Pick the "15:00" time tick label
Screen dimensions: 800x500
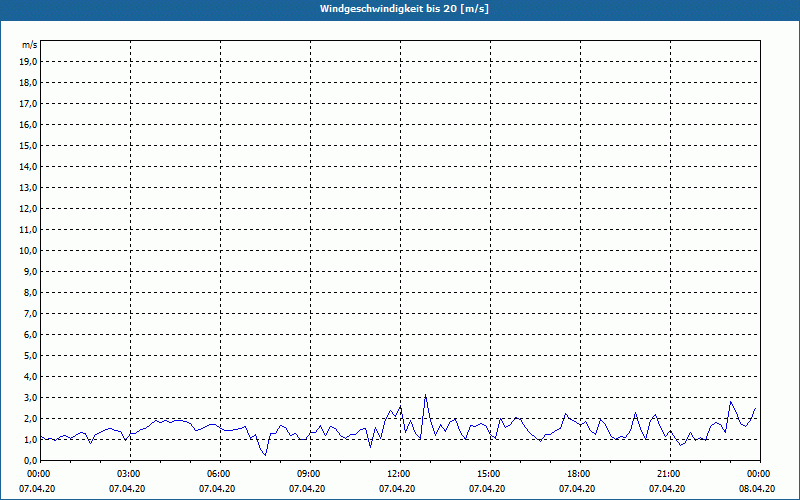(x=488, y=474)
